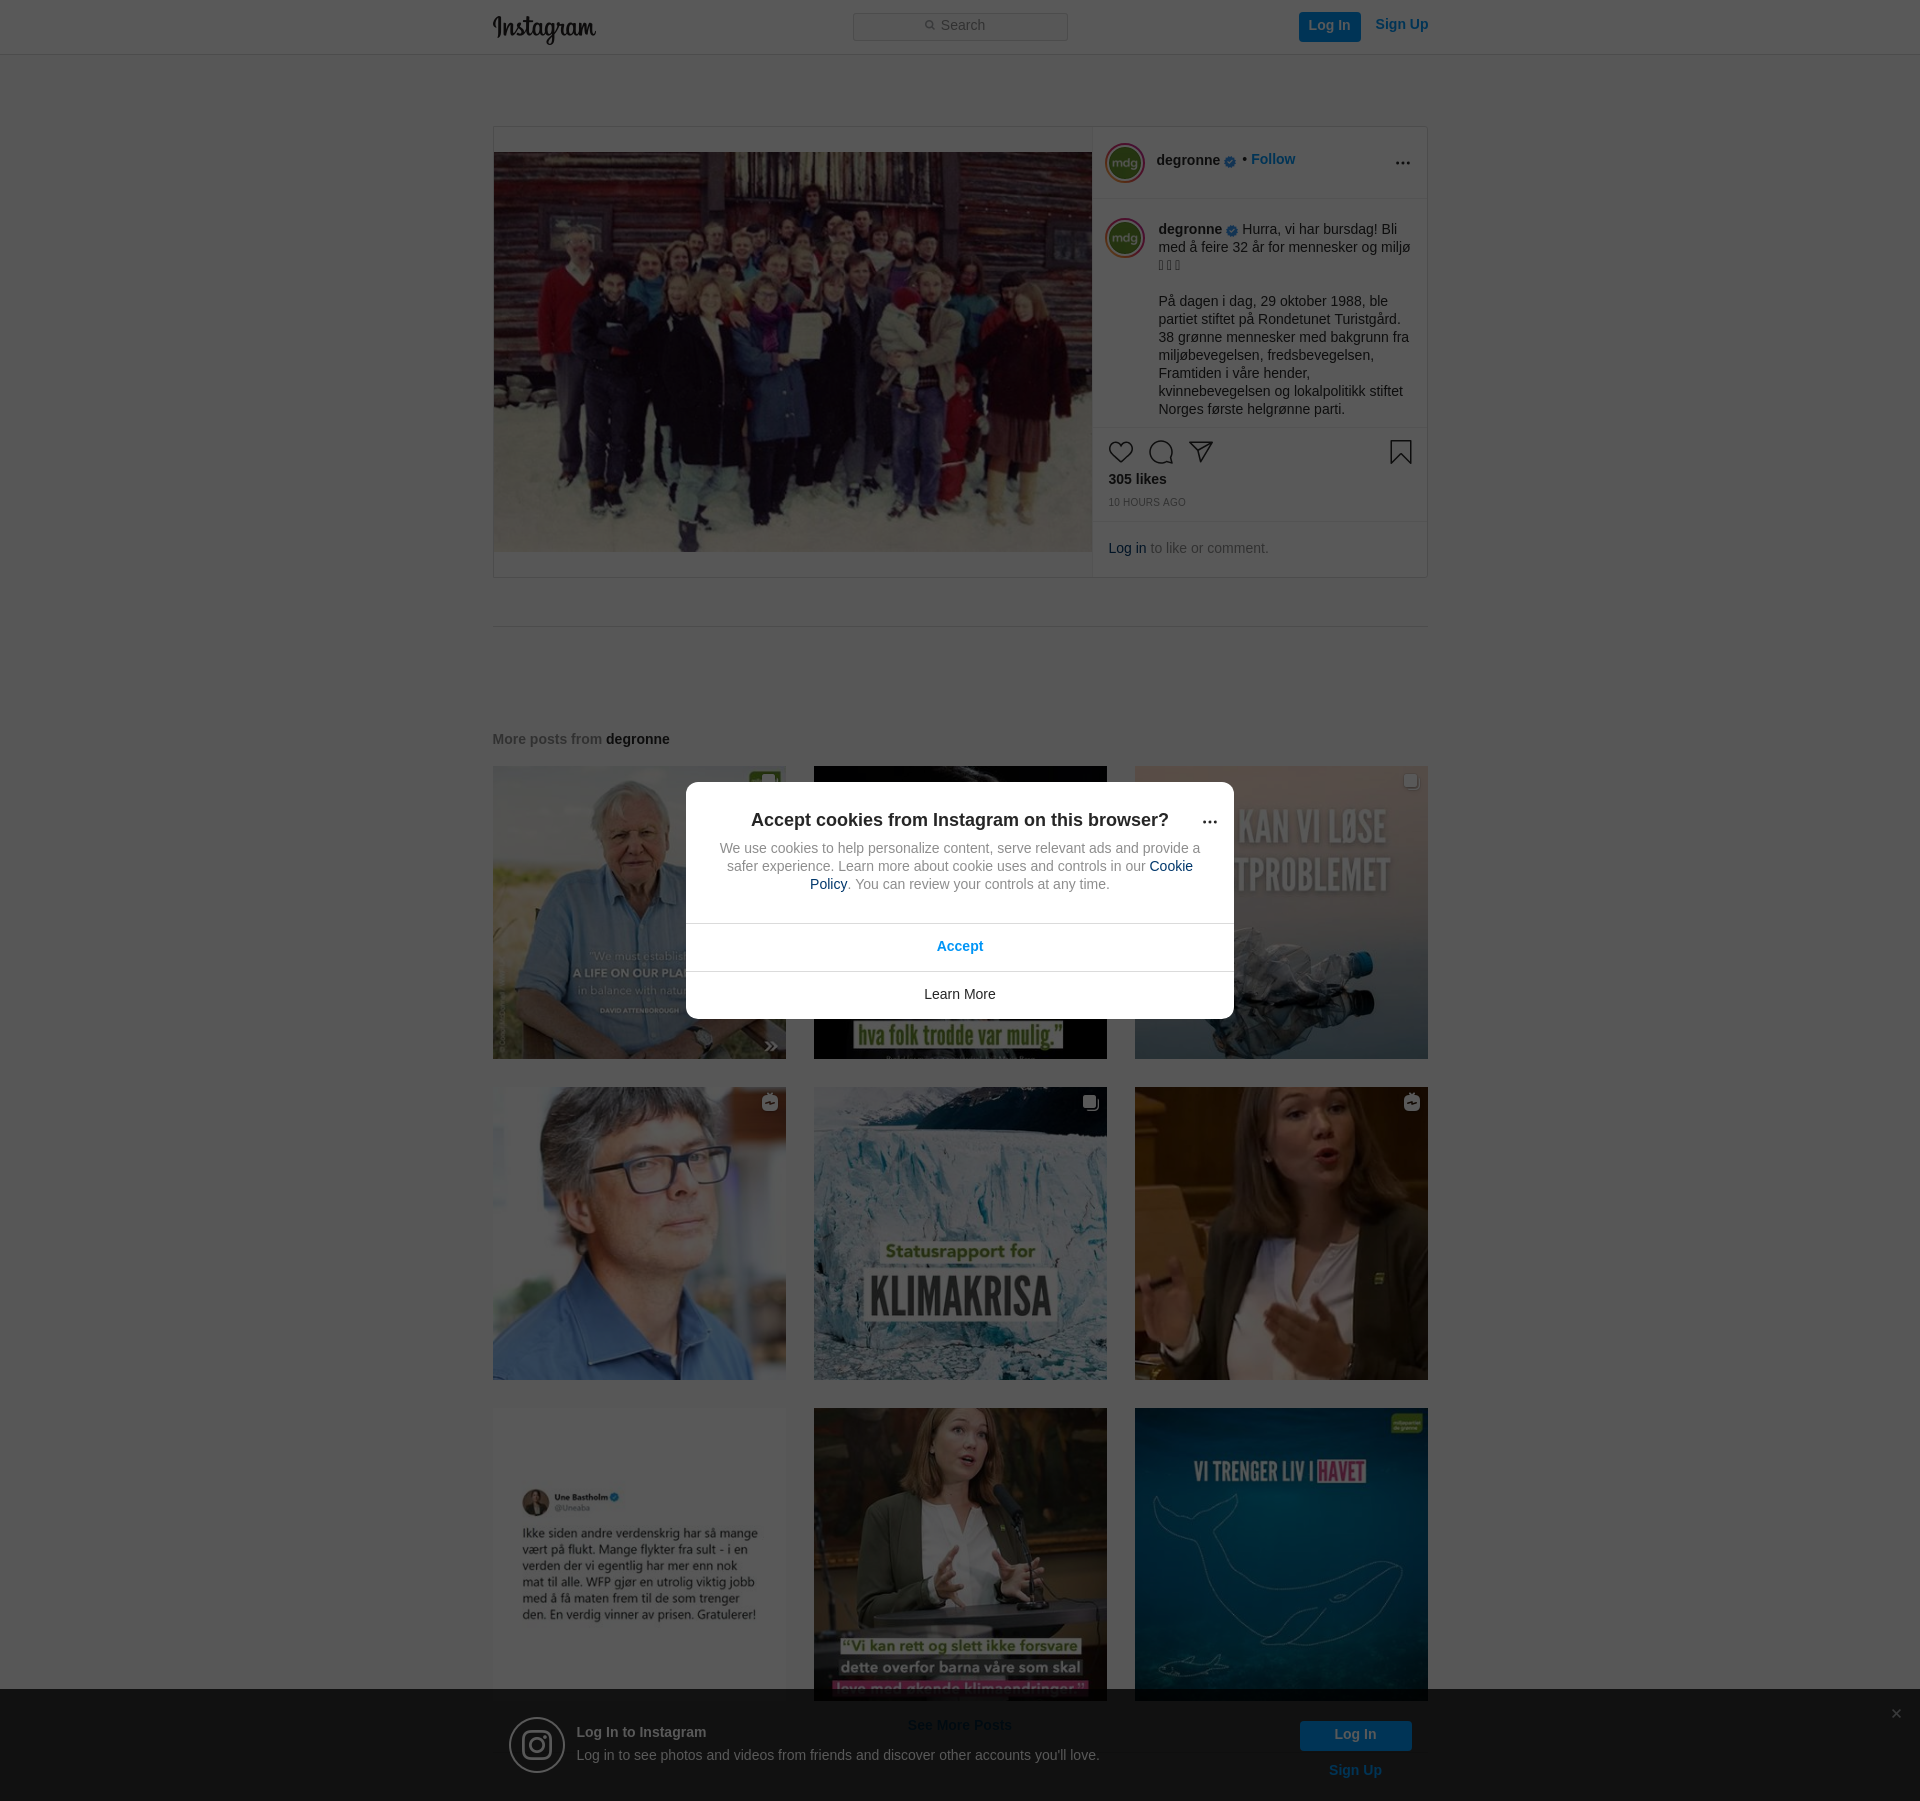Open the main group photo
Viewport: 1920px width, 1801px height.
[792, 352]
